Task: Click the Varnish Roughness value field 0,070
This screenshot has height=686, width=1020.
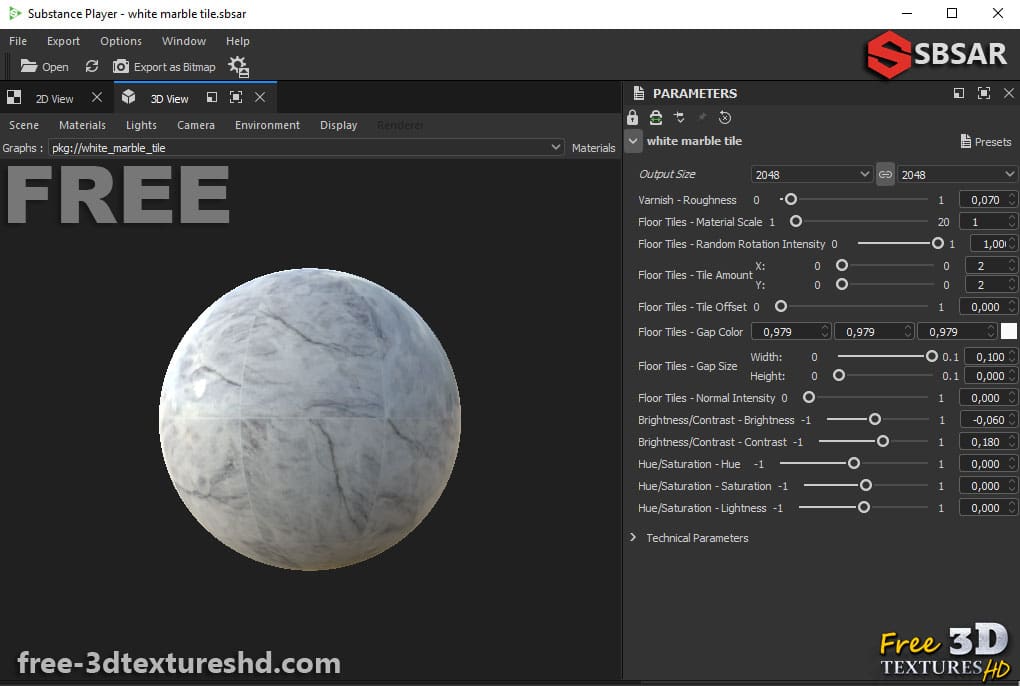Action: (x=988, y=200)
